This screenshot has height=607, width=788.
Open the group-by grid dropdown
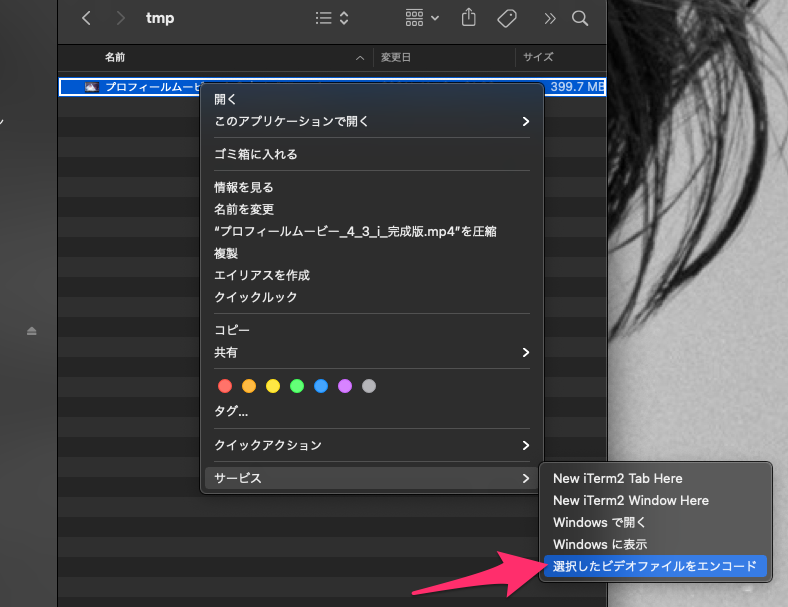422,18
